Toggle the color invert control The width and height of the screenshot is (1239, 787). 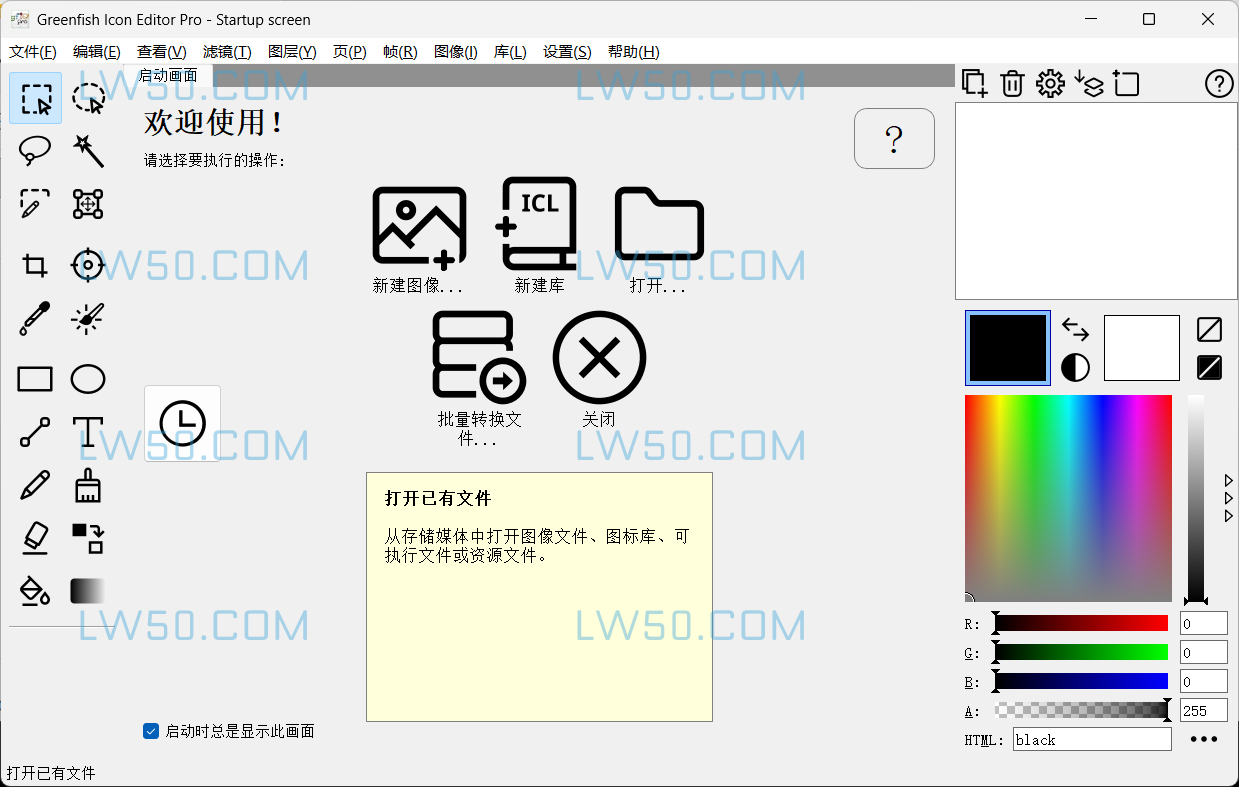[1074, 367]
